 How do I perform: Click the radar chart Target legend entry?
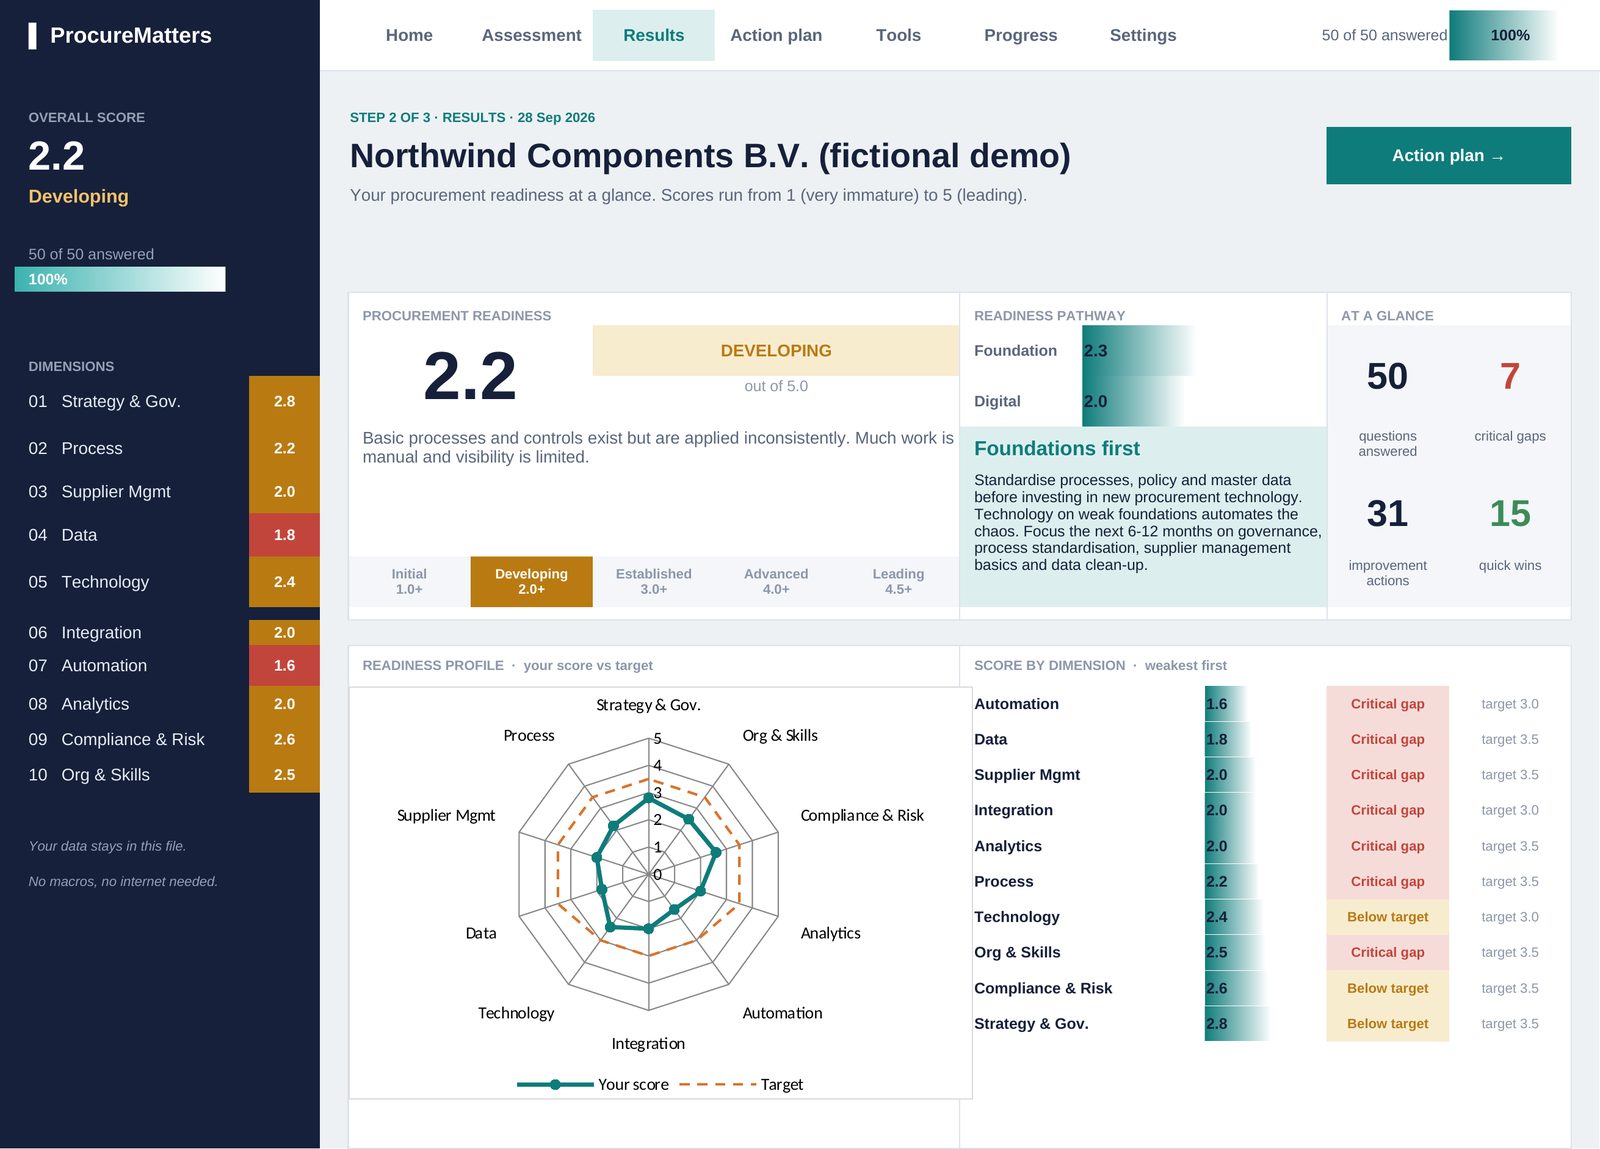coord(740,1084)
